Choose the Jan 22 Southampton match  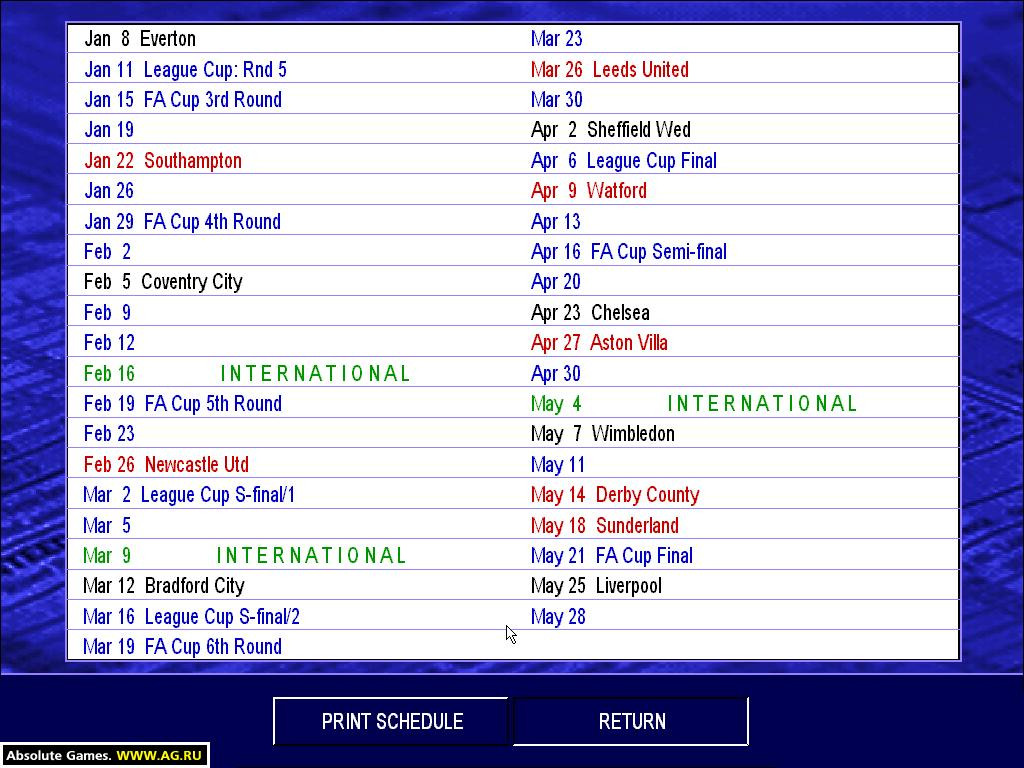[x=163, y=161]
